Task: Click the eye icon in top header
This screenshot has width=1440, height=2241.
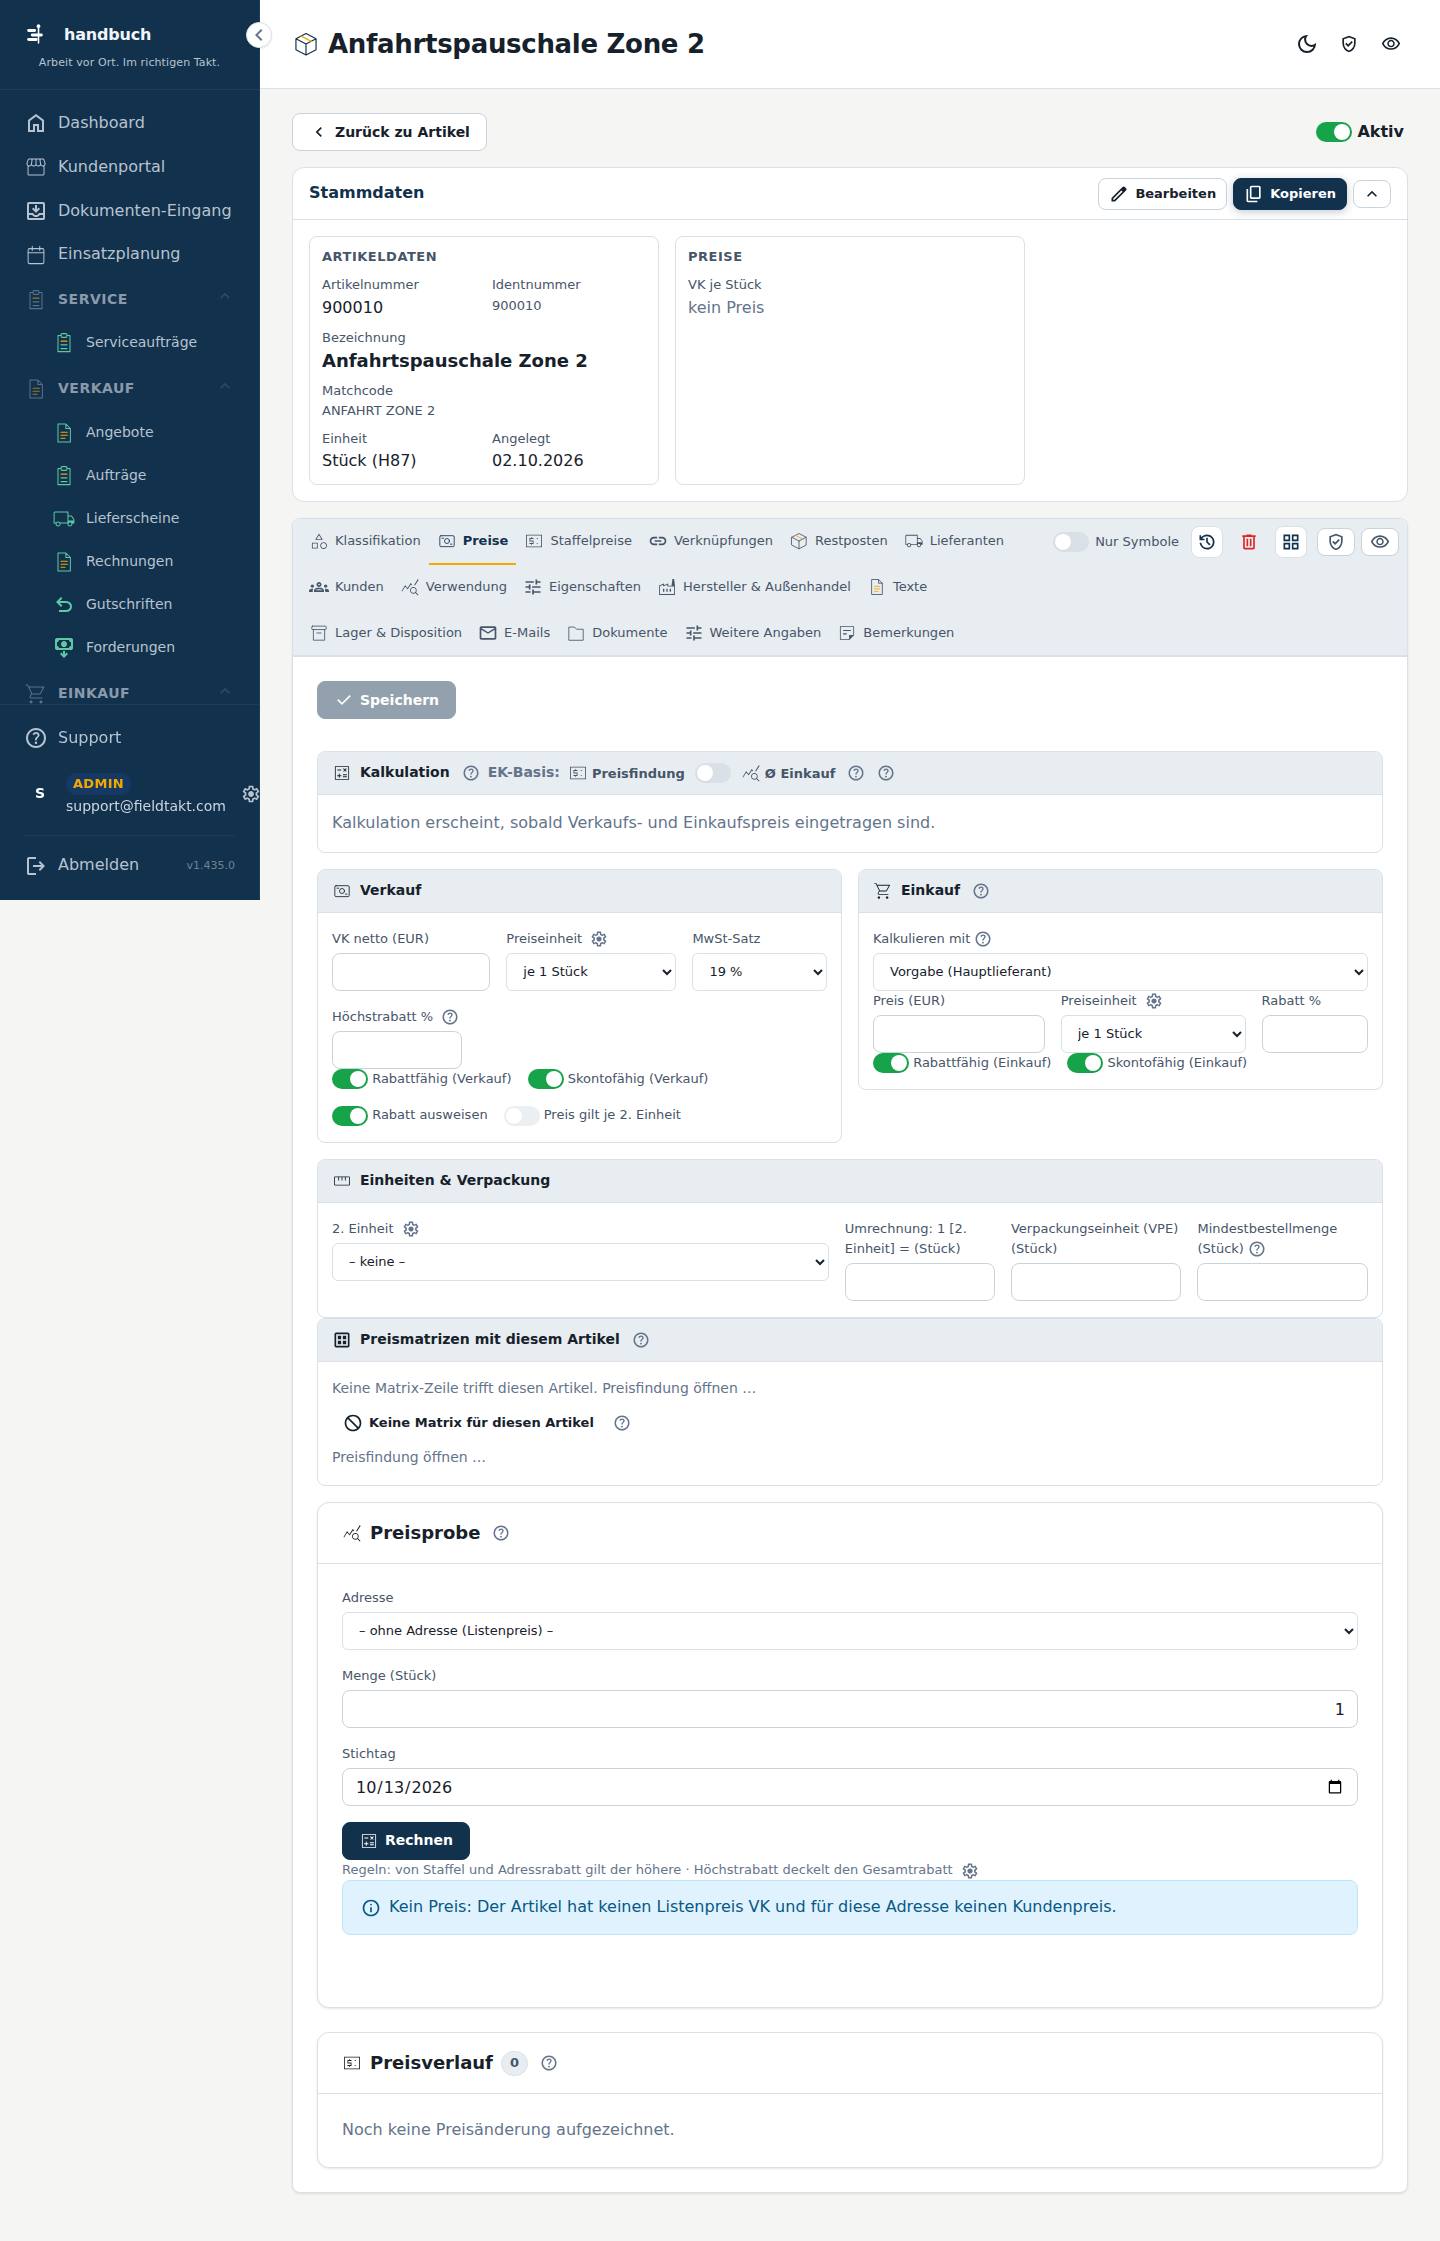Action: (1391, 44)
